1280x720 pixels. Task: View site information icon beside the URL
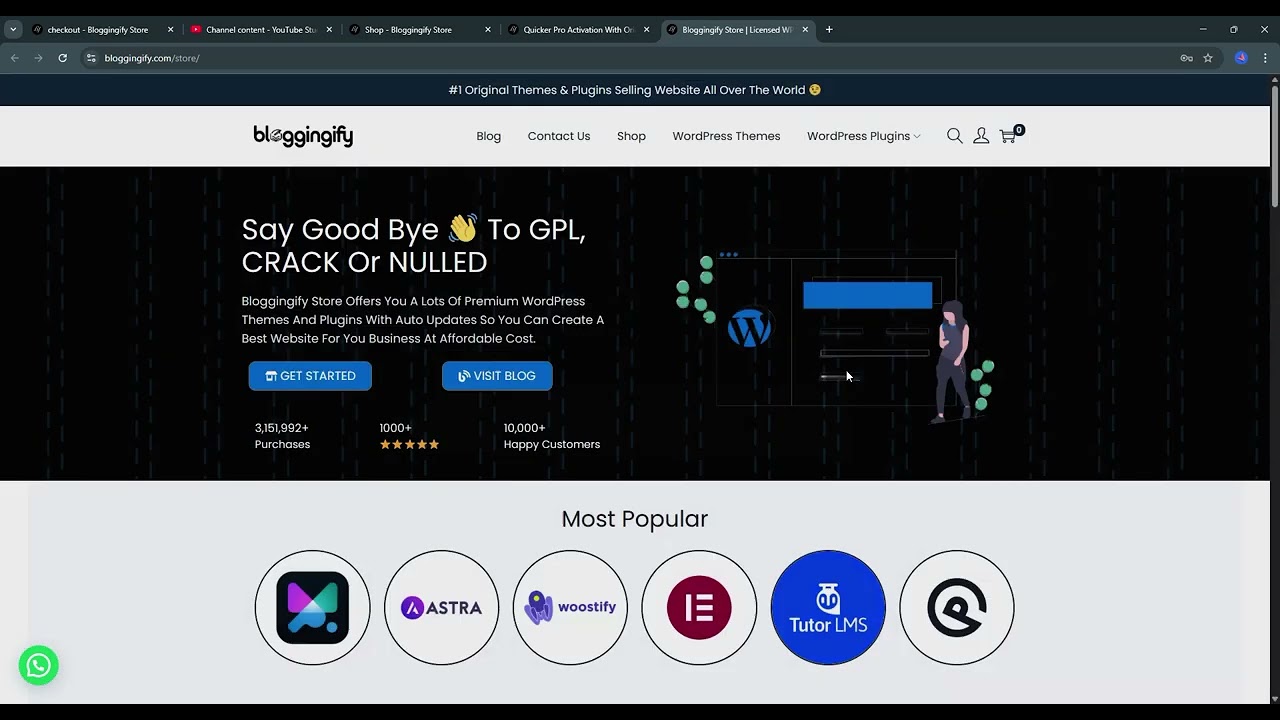pos(91,58)
